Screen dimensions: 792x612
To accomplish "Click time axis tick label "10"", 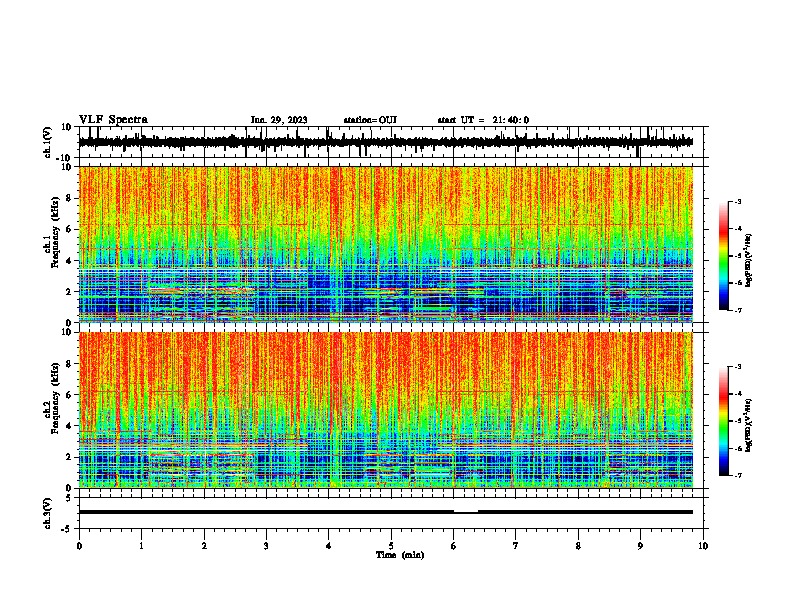I will (703, 546).
